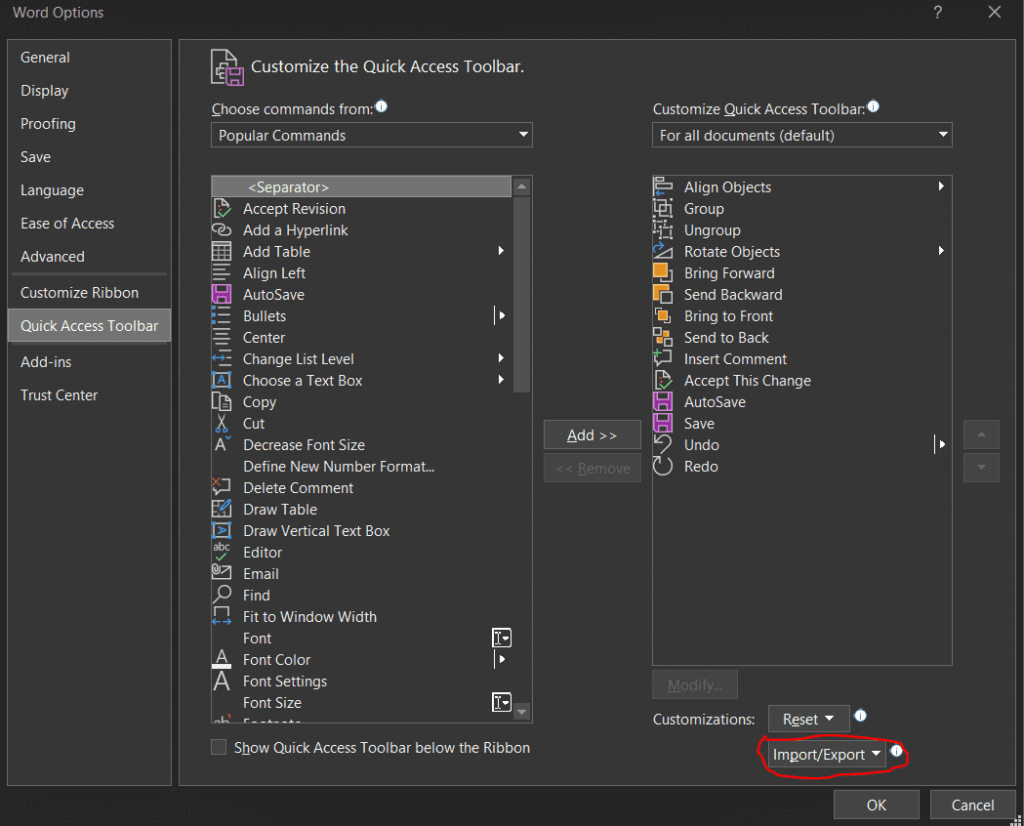Click the Ungroup icon in toolbar list

tap(663, 230)
